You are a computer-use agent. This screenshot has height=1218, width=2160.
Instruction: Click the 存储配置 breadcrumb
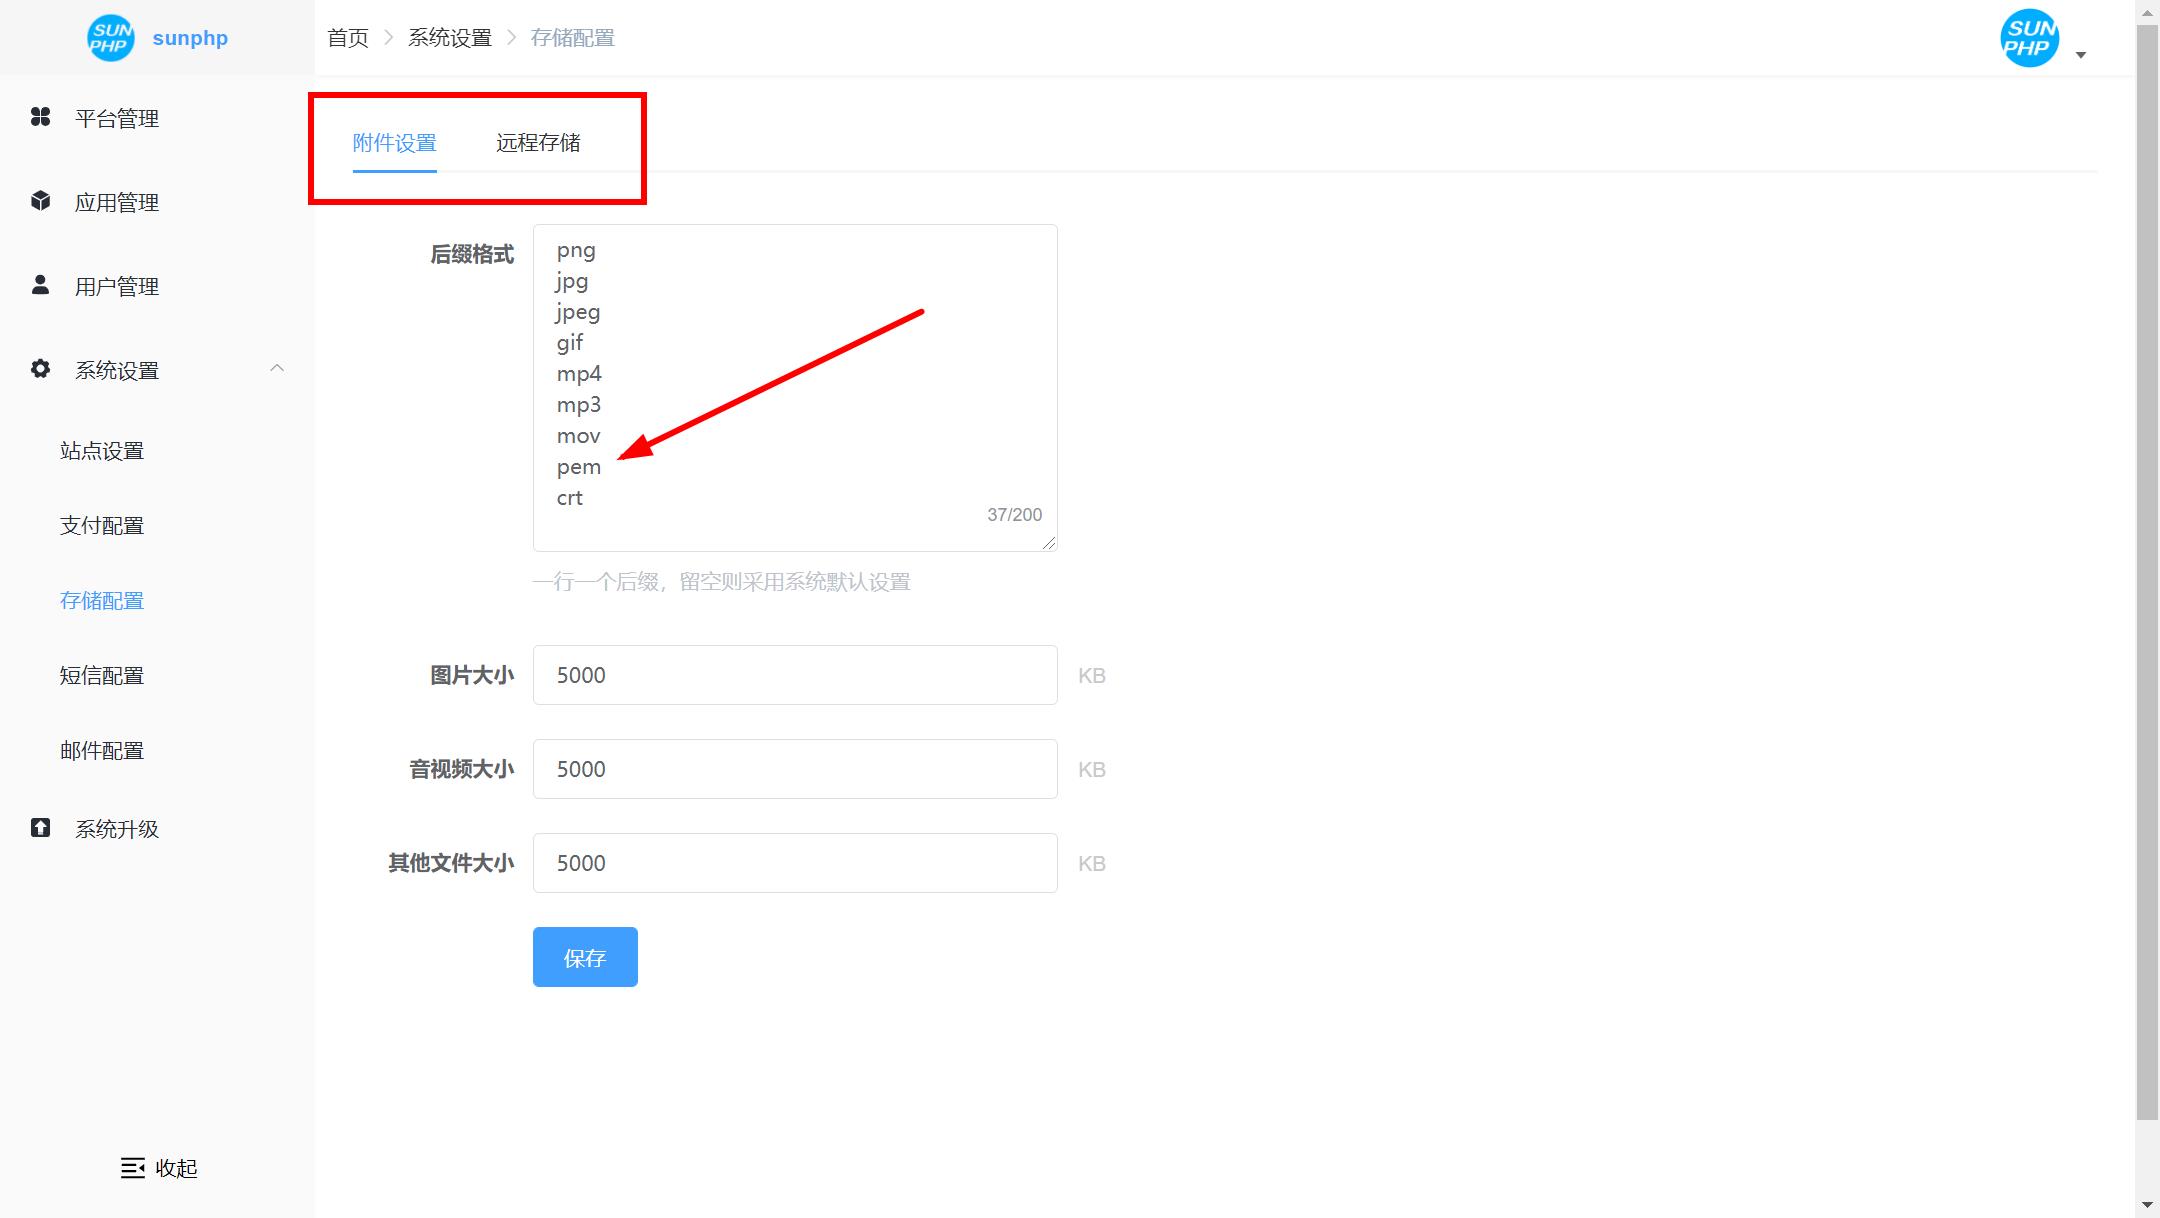(x=572, y=38)
